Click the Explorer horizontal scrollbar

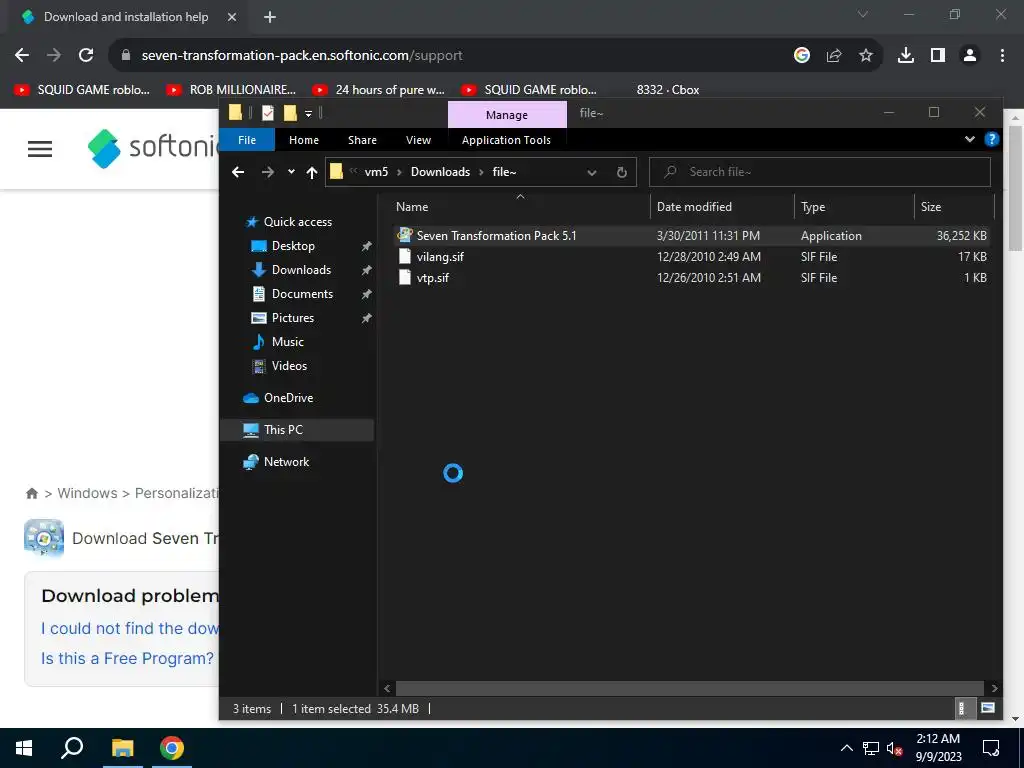pyautogui.click(x=690, y=688)
